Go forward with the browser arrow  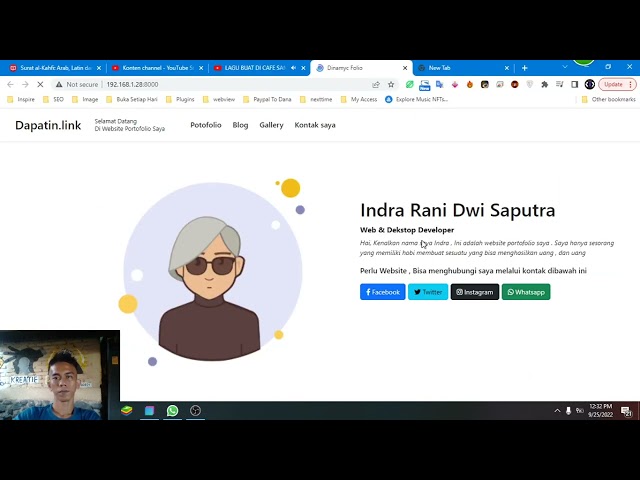[x=25, y=84]
